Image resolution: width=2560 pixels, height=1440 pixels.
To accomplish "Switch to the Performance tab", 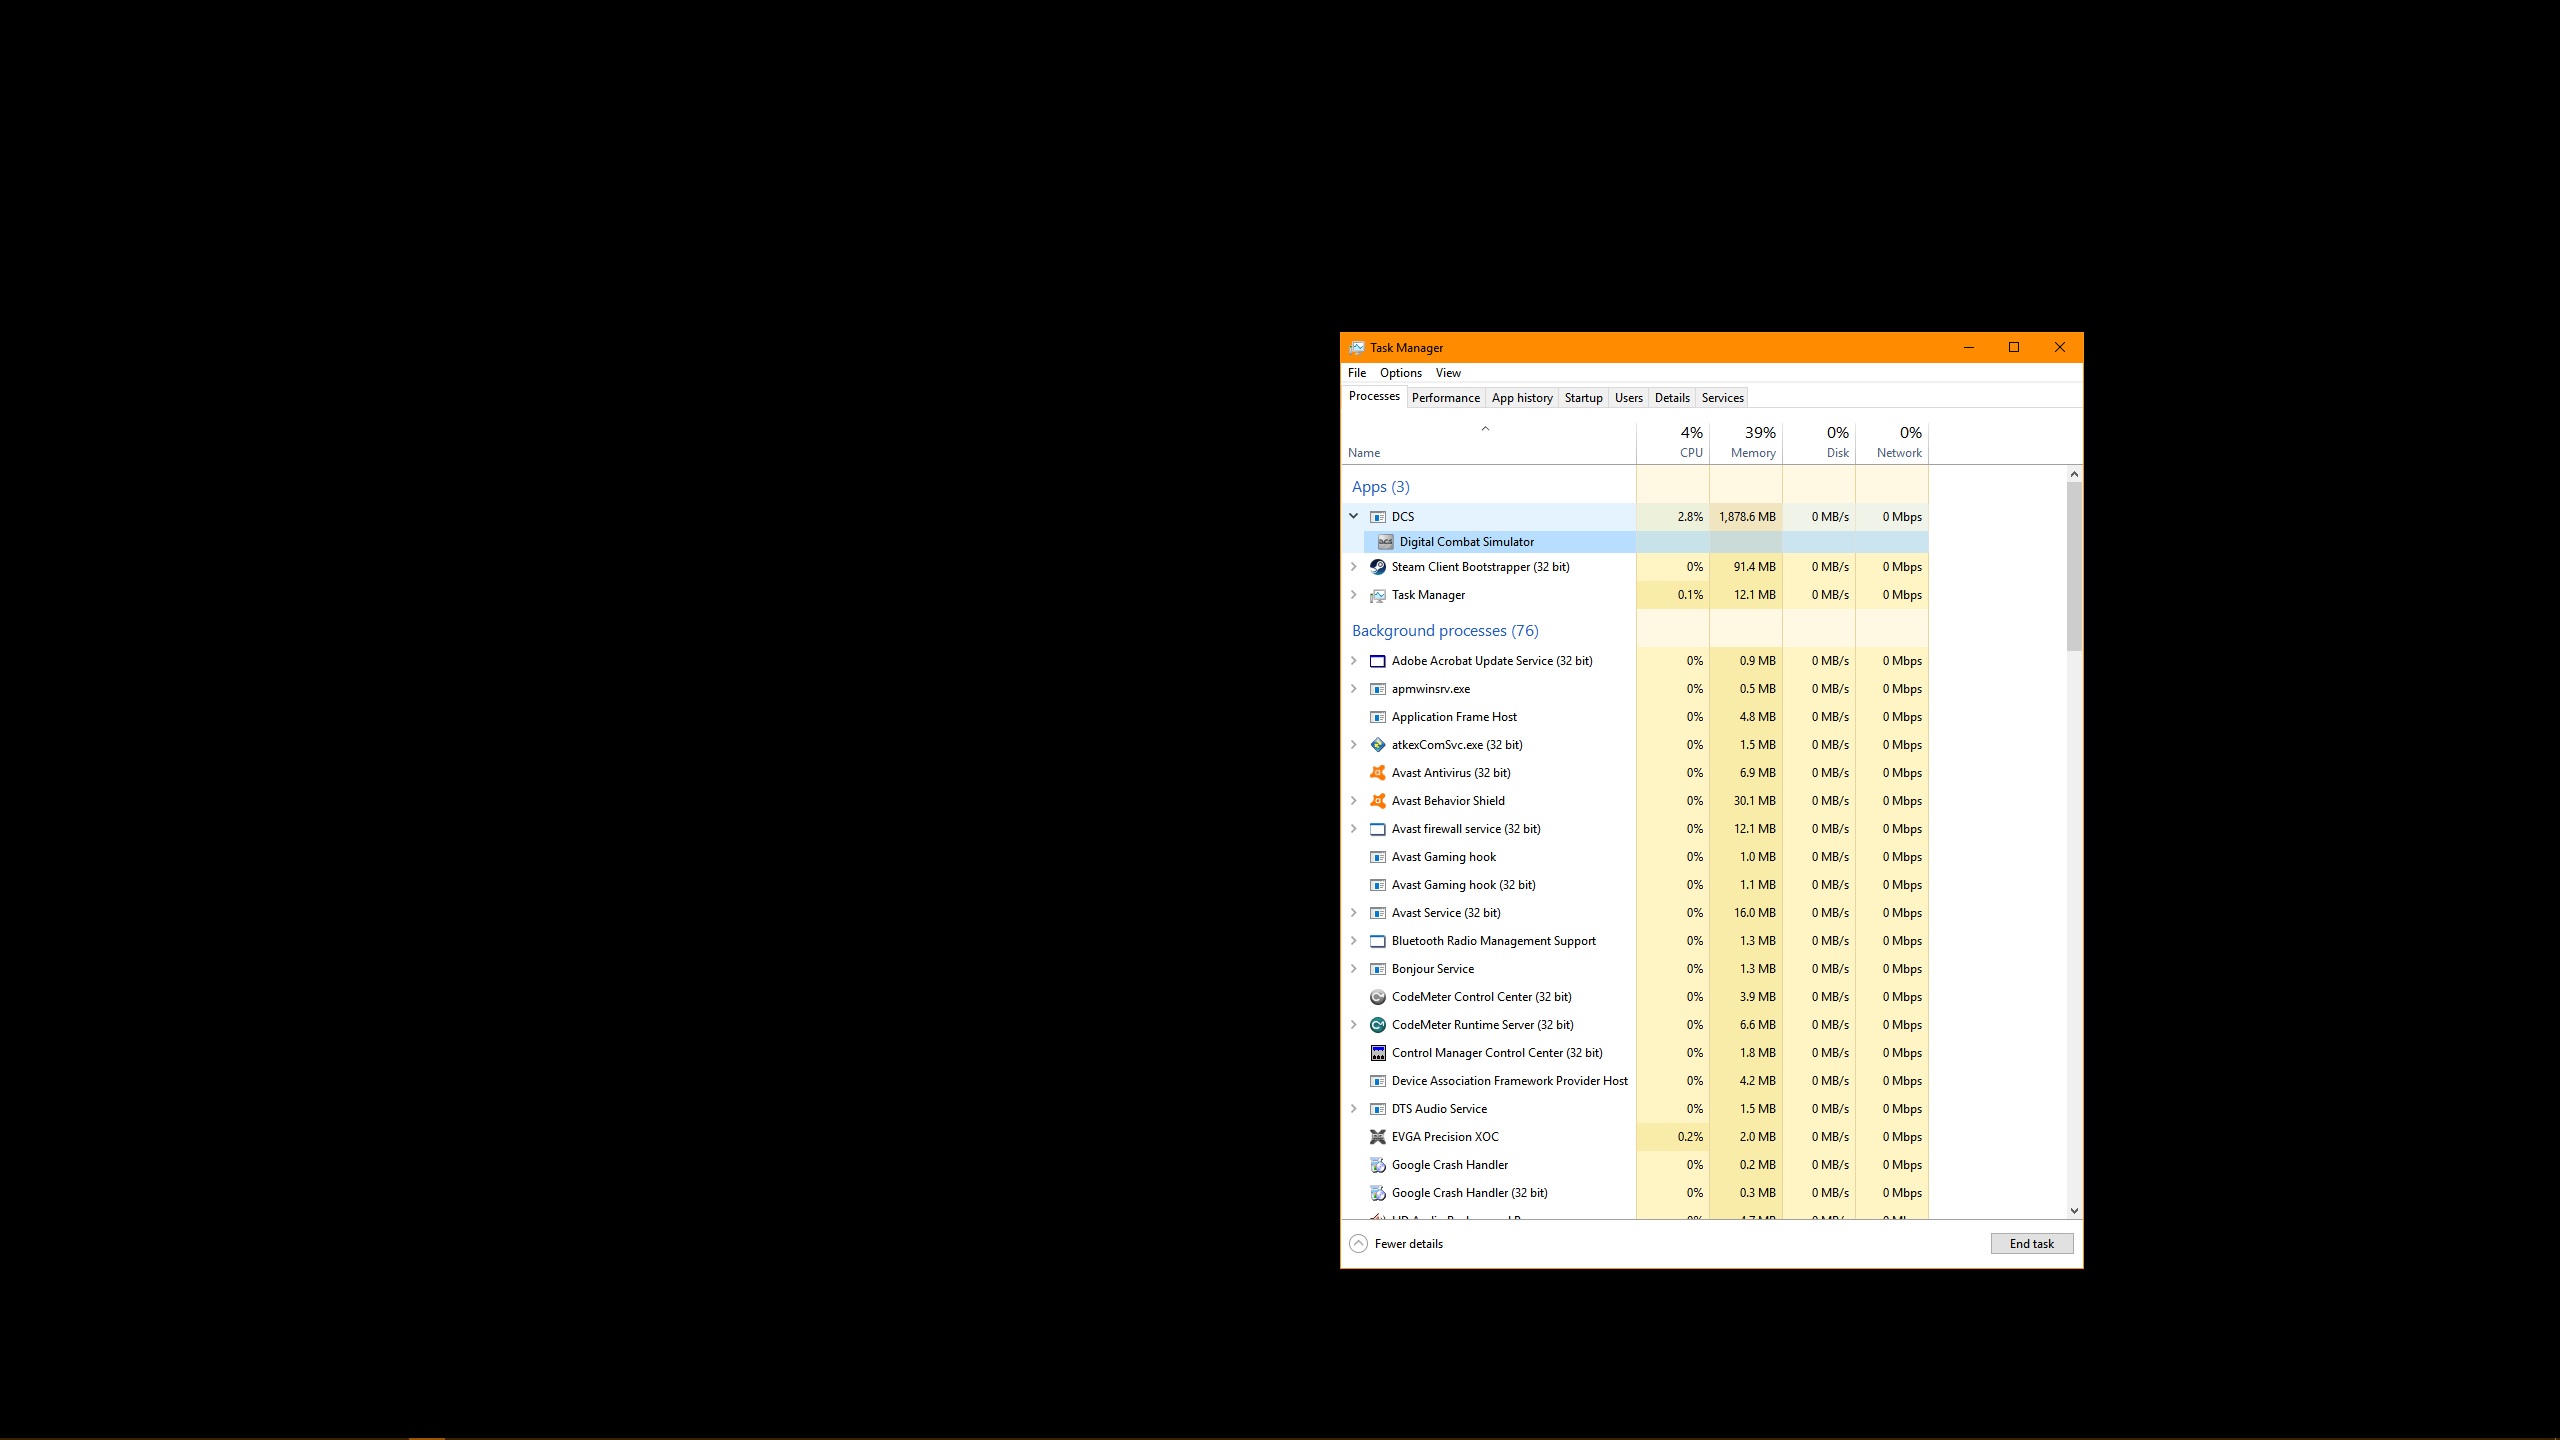I will 1446,398.
